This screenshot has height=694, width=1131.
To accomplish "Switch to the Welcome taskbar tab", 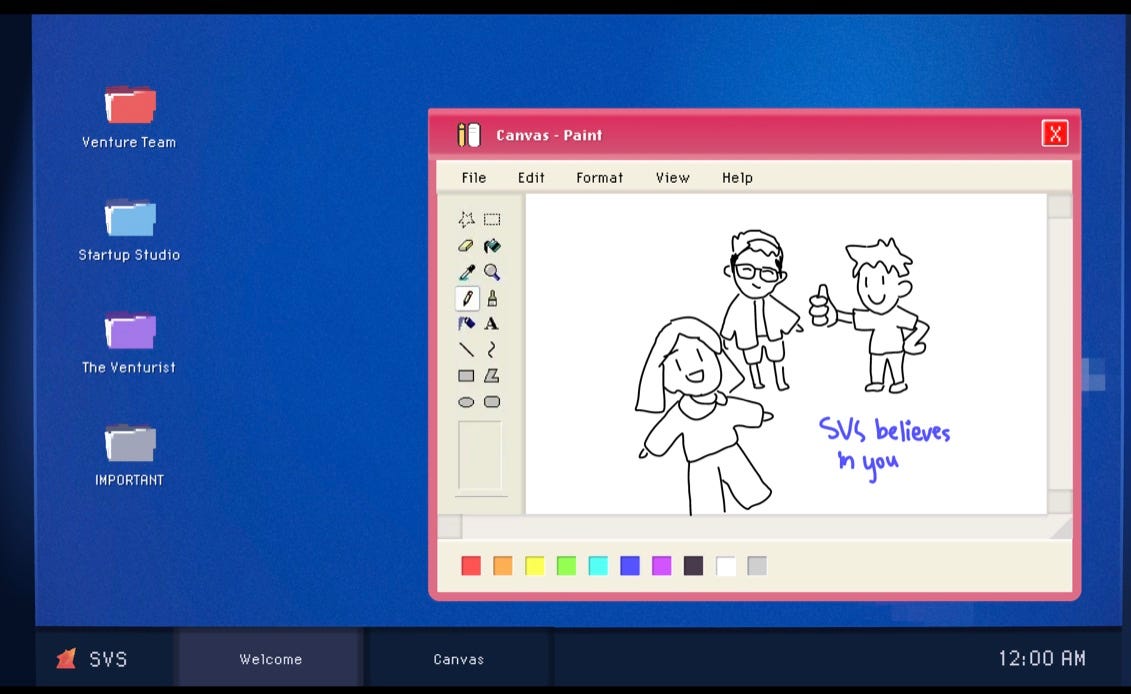I will pyautogui.click(x=270, y=658).
